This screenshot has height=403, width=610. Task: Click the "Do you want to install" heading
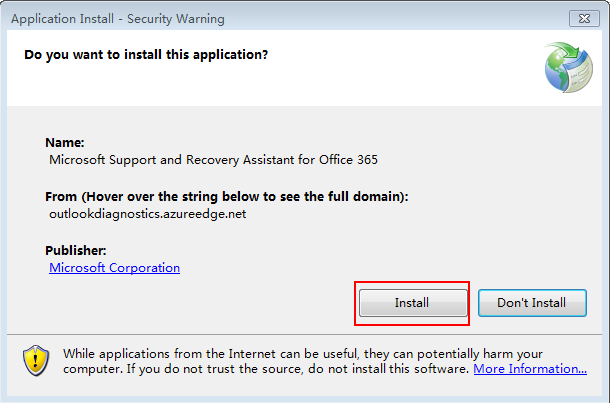pyautogui.click(x=146, y=54)
